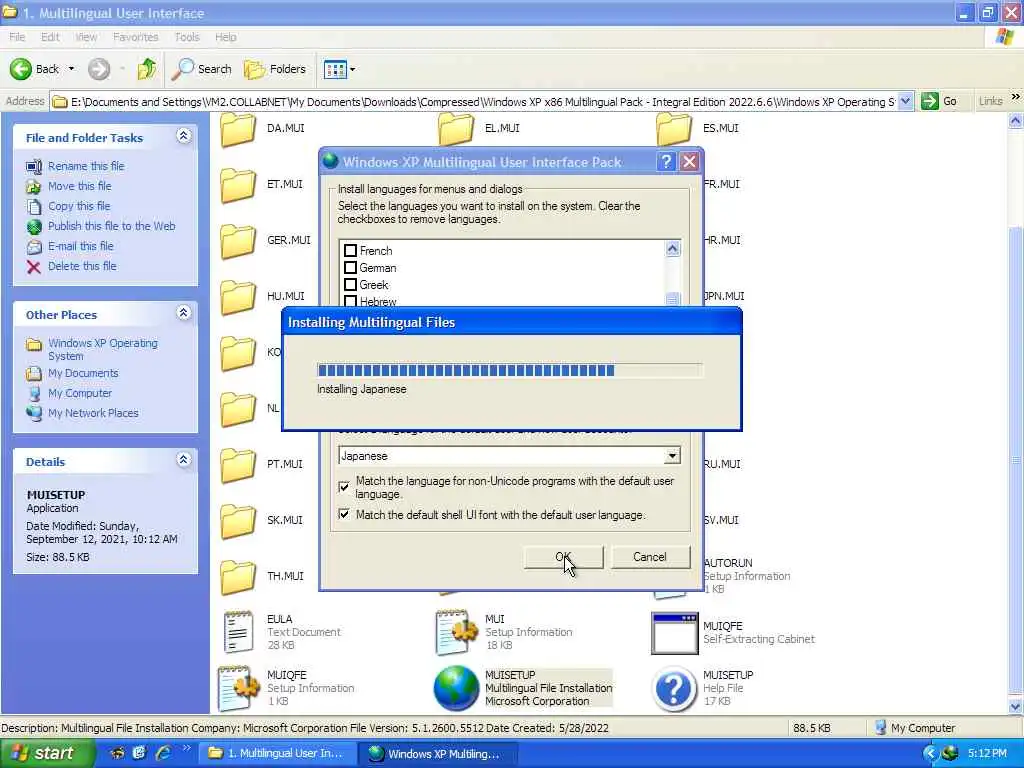Select the SK.MUI folder icon
The image size is (1024, 768).
click(238, 521)
